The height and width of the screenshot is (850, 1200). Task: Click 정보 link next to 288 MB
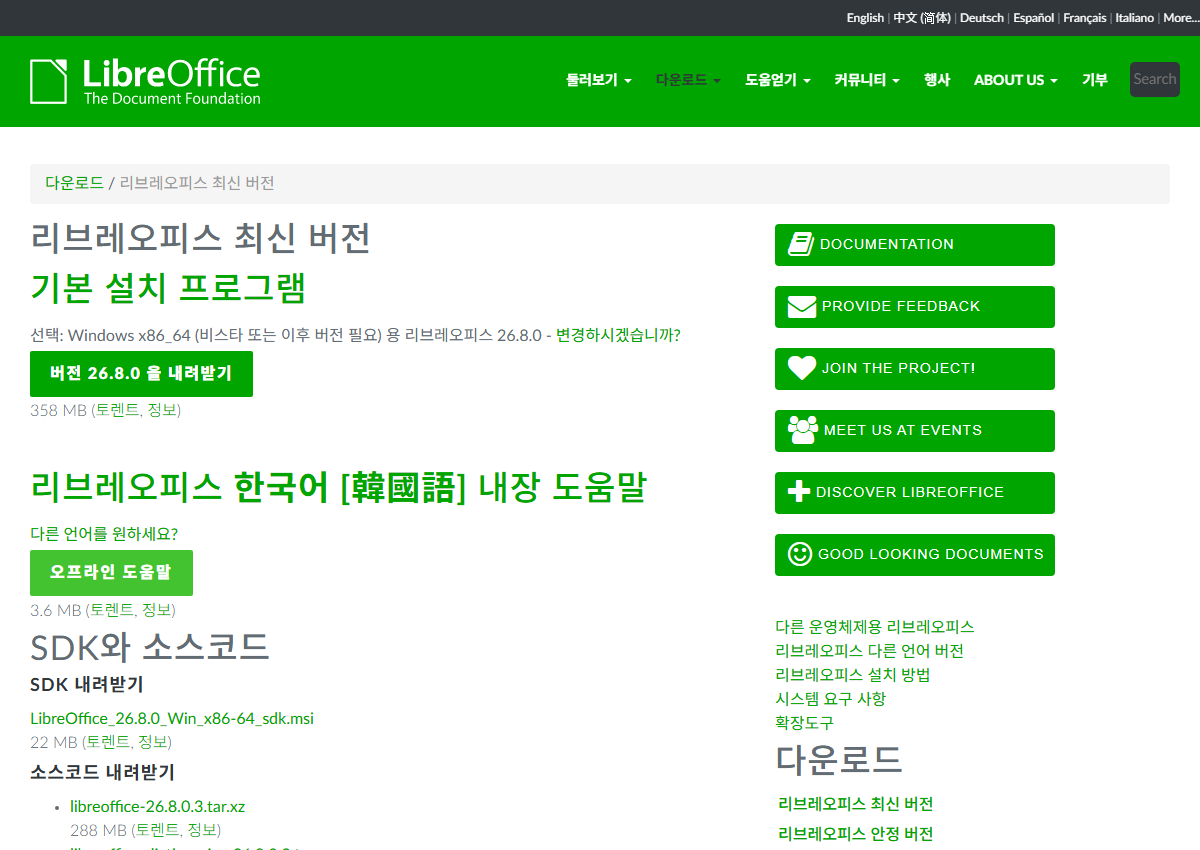[x=202, y=830]
